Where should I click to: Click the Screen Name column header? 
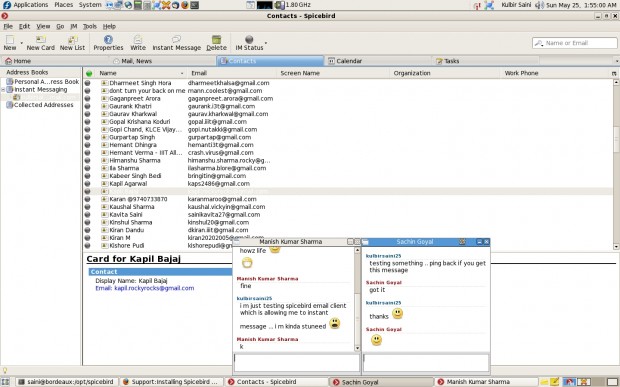point(333,73)
